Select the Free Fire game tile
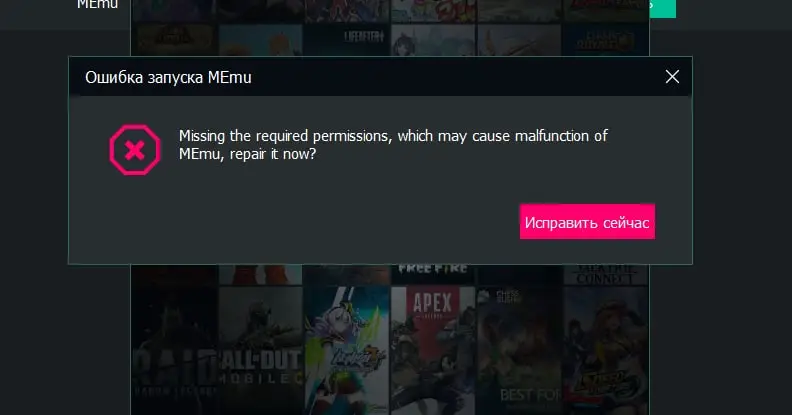The image size is (792, 415). click(x=433, y=274)
